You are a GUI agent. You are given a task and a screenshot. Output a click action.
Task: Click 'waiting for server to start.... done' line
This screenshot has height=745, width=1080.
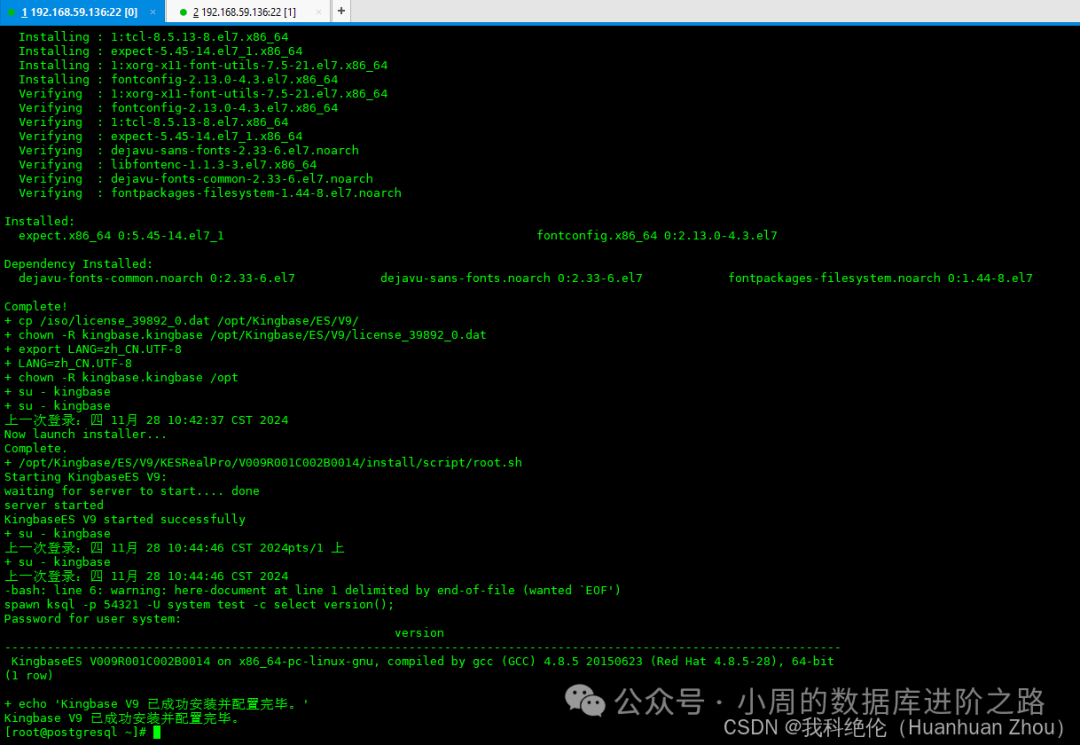pyautogui.click(x=132, y=491)
